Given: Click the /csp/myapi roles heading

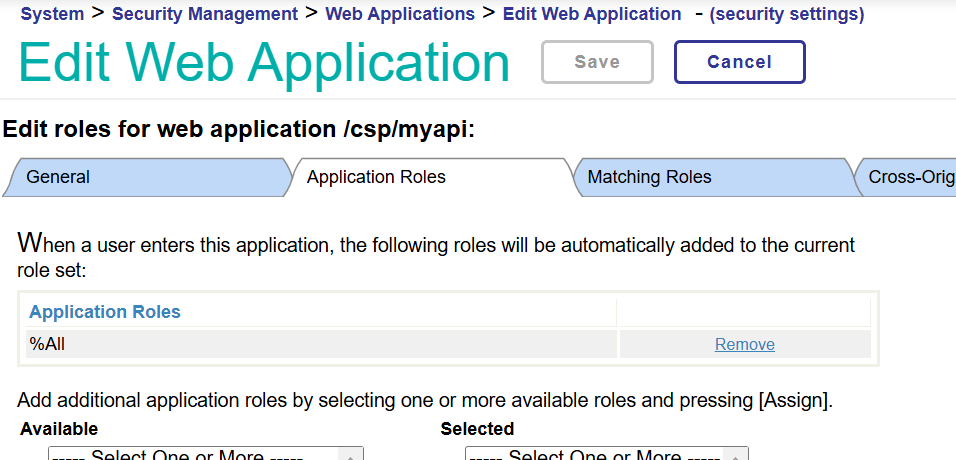Looking at the screenshot, I should 238,129.
